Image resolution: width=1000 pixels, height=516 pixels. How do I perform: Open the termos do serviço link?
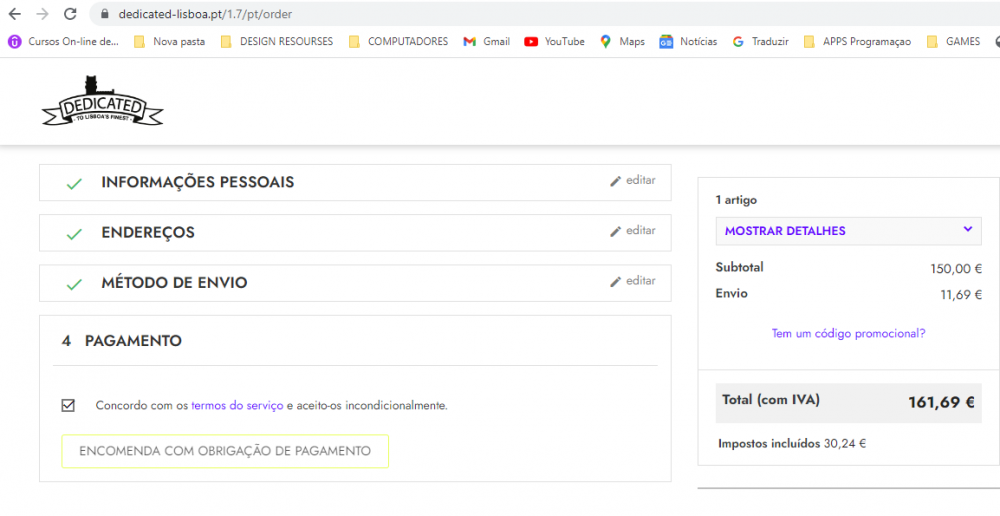coord(237,406)
